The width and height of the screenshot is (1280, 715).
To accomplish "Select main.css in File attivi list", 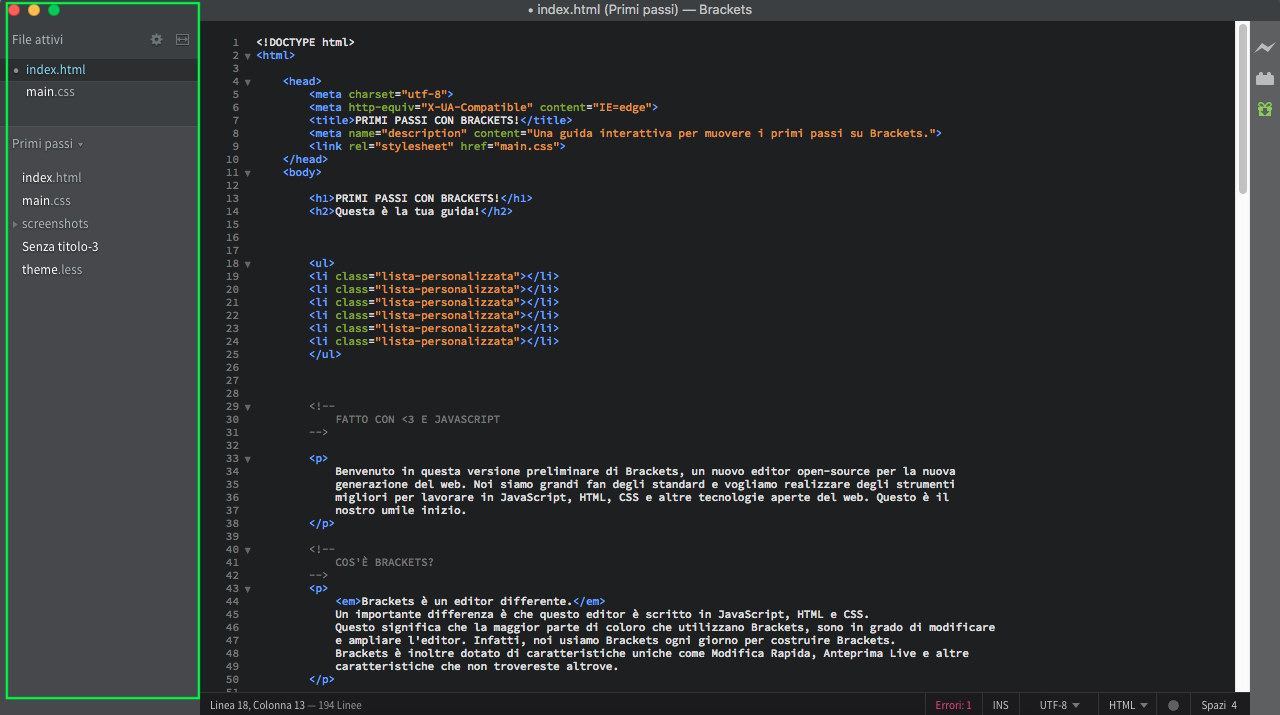I will (x=50, y=92).
